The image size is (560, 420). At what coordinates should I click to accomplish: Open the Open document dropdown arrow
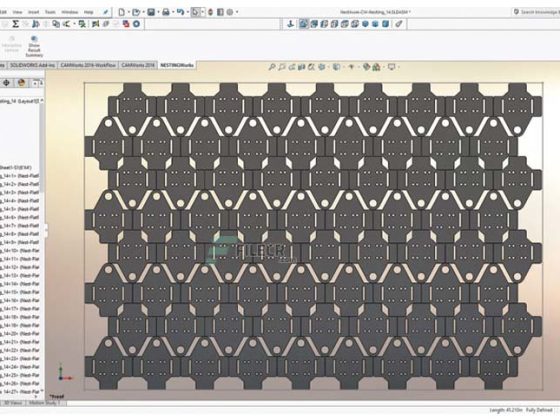143,12
